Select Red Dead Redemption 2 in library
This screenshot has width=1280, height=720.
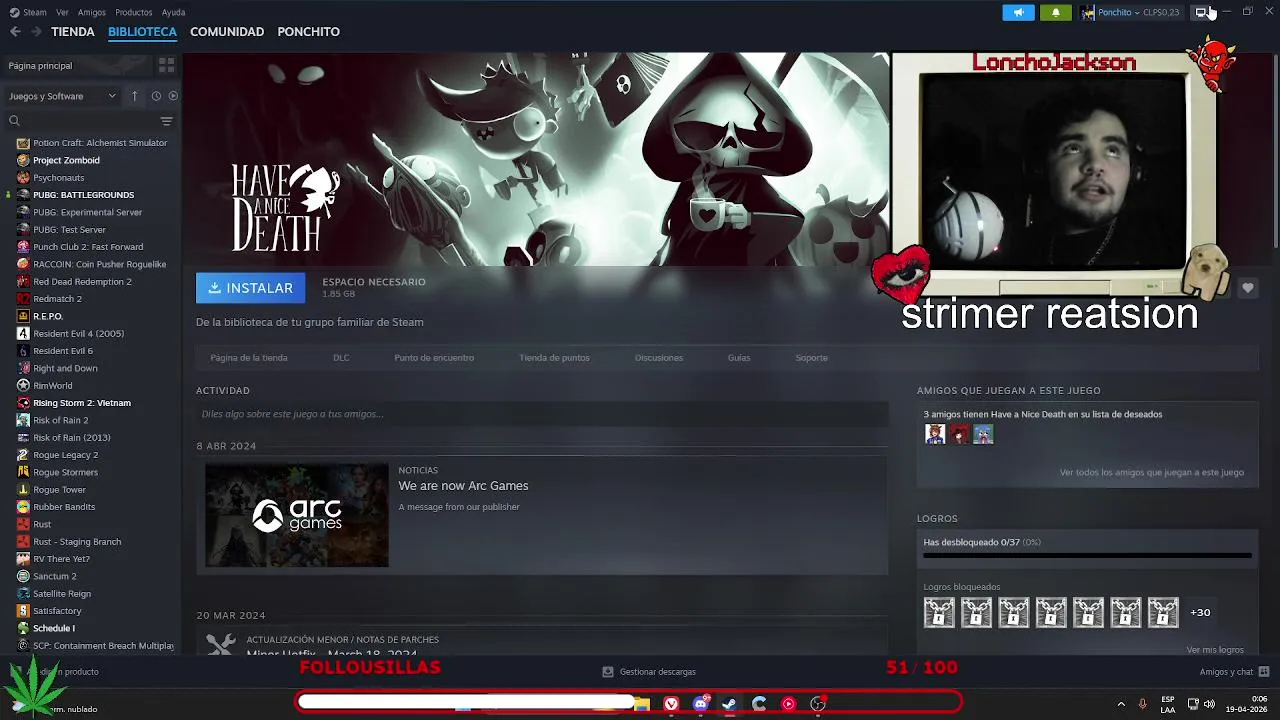tap(82, 282)
